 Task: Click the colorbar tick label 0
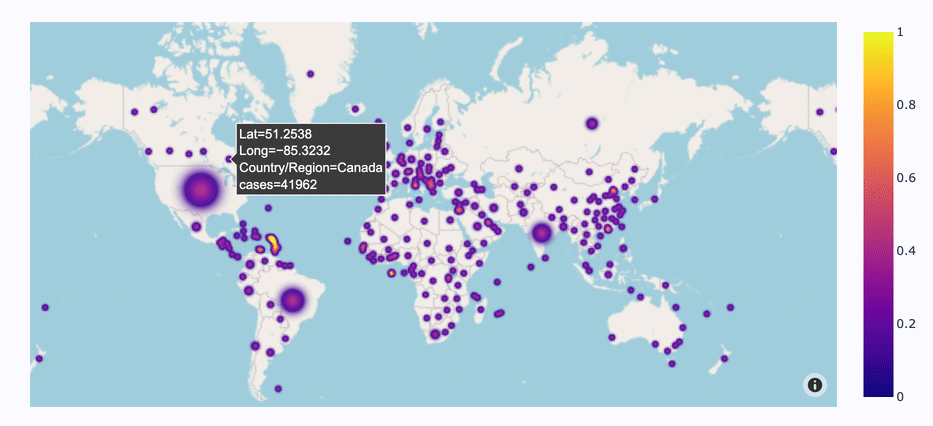pos(900,397)
